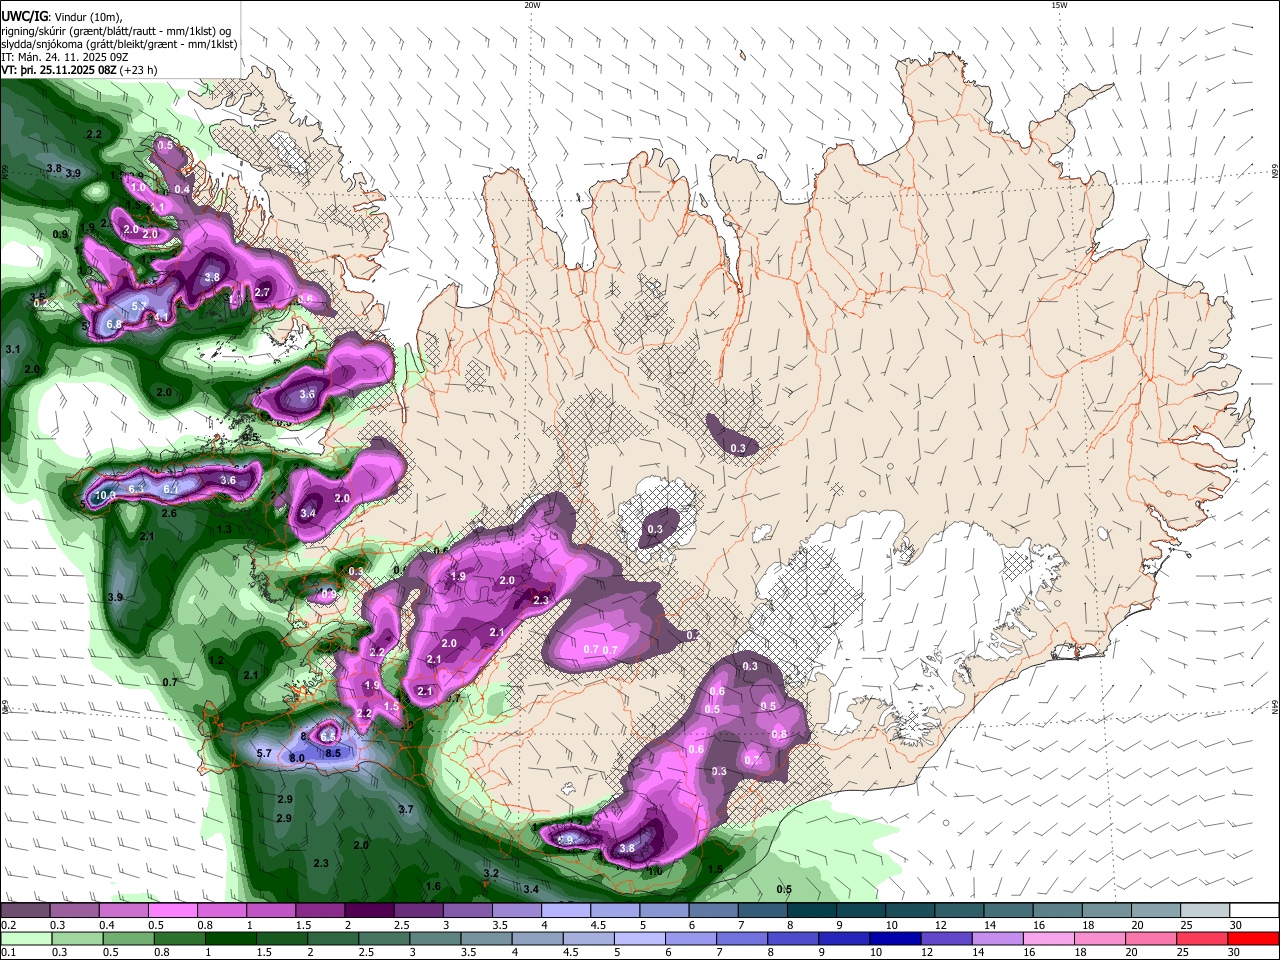
Task: Click the dark blue rain-scale swatch at 10
Action: 894,939
